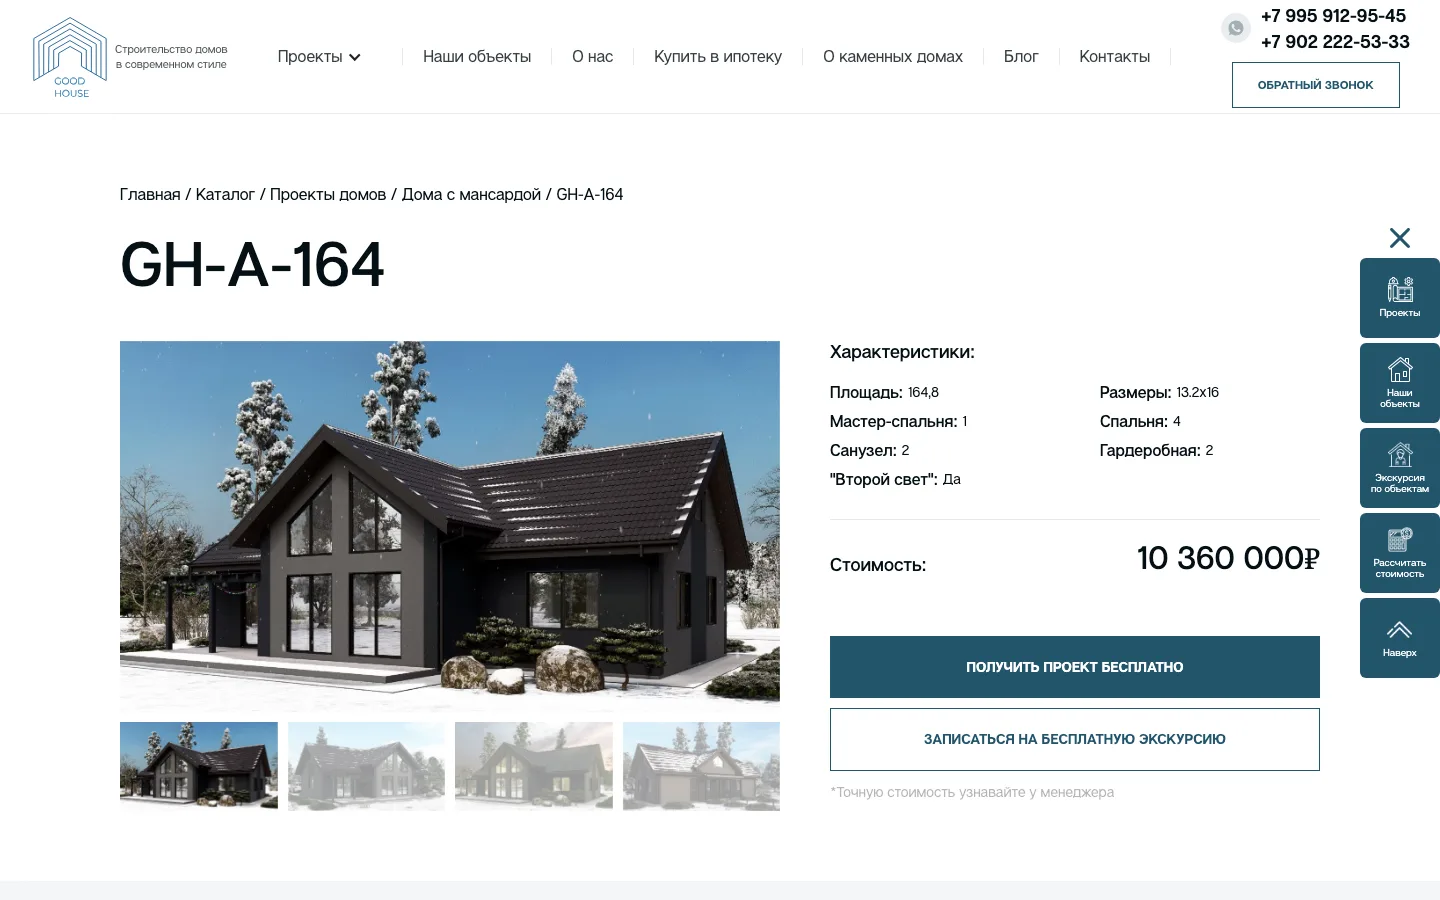Image resolution: width=1440 pixels, height=900 pixels.
Task: Open the Блог menu item
Action: click(x=1021, y=57)
